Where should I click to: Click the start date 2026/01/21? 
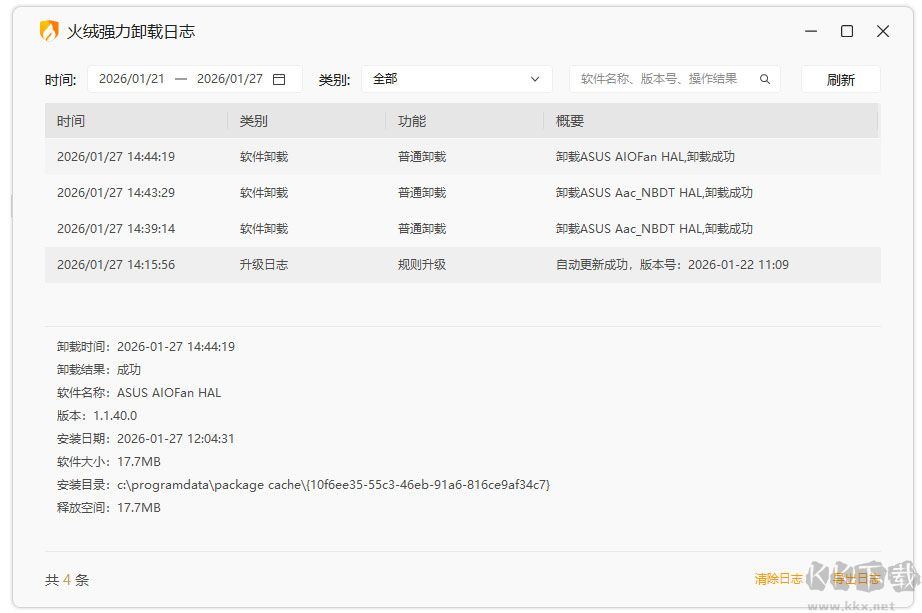point(132,79)
